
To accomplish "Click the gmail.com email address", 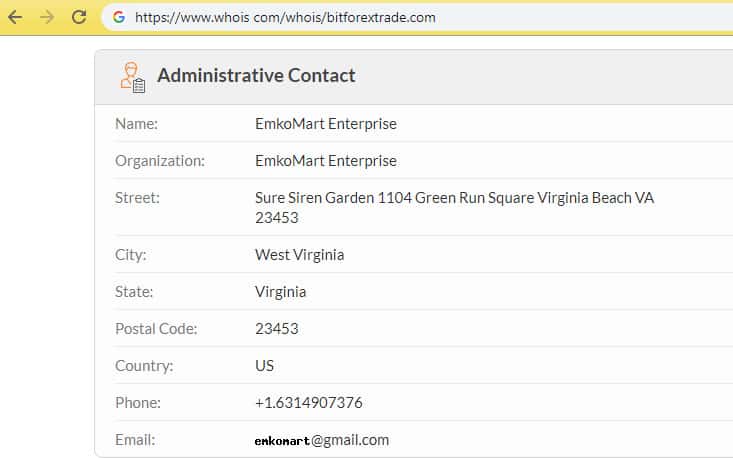I will pyautogui.click(x=322, y=440).
